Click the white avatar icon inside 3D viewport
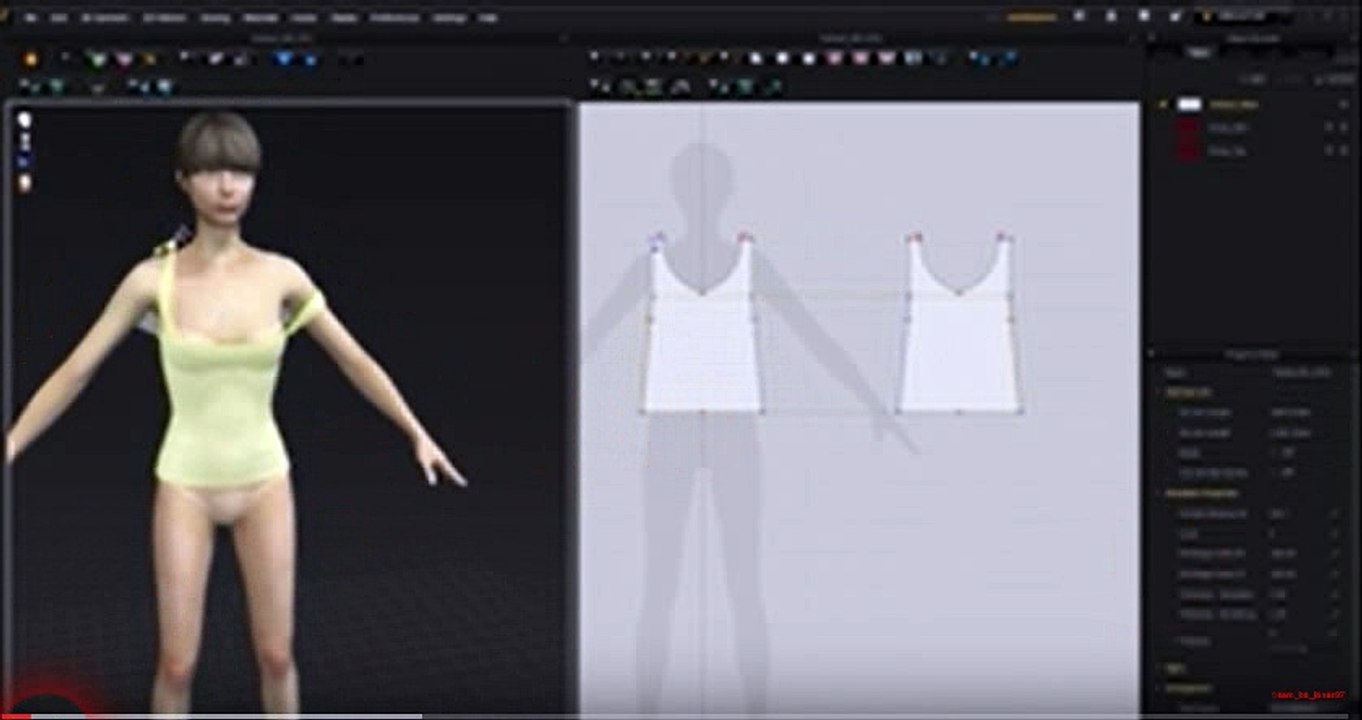 point(24,120)
